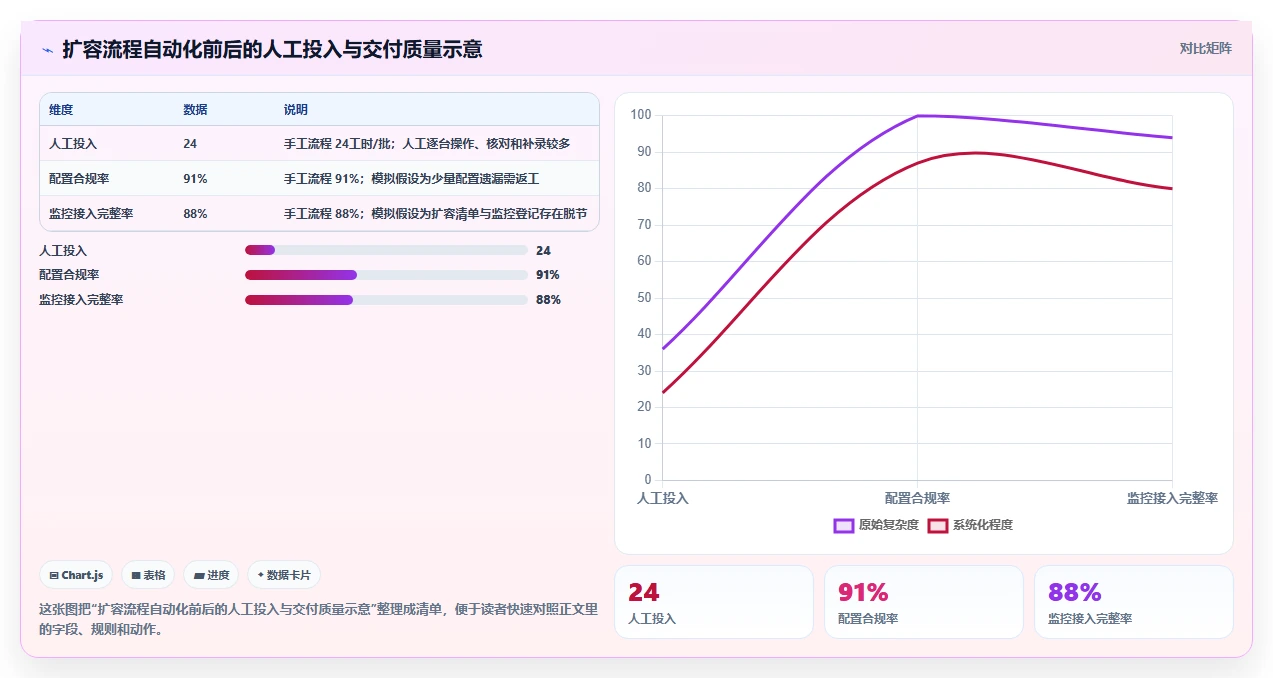Viewport: 1273px width, 678px height.
Task: Select the 进度 tag chip
Action: click(x=211, y=575)
